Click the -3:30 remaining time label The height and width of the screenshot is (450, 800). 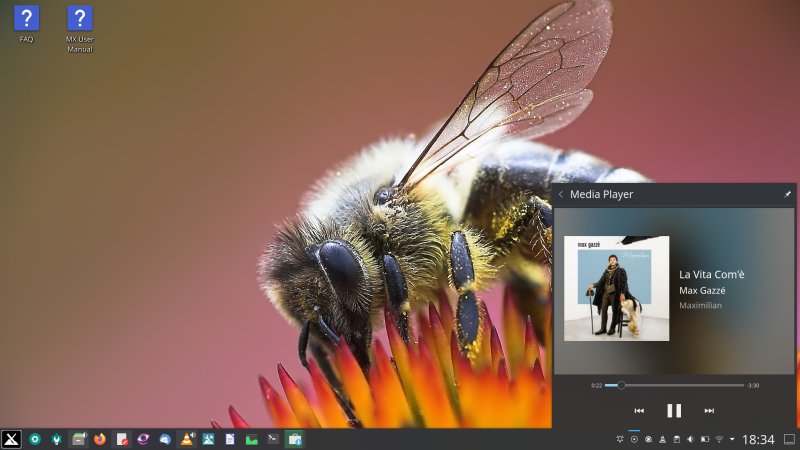point(753,385)
